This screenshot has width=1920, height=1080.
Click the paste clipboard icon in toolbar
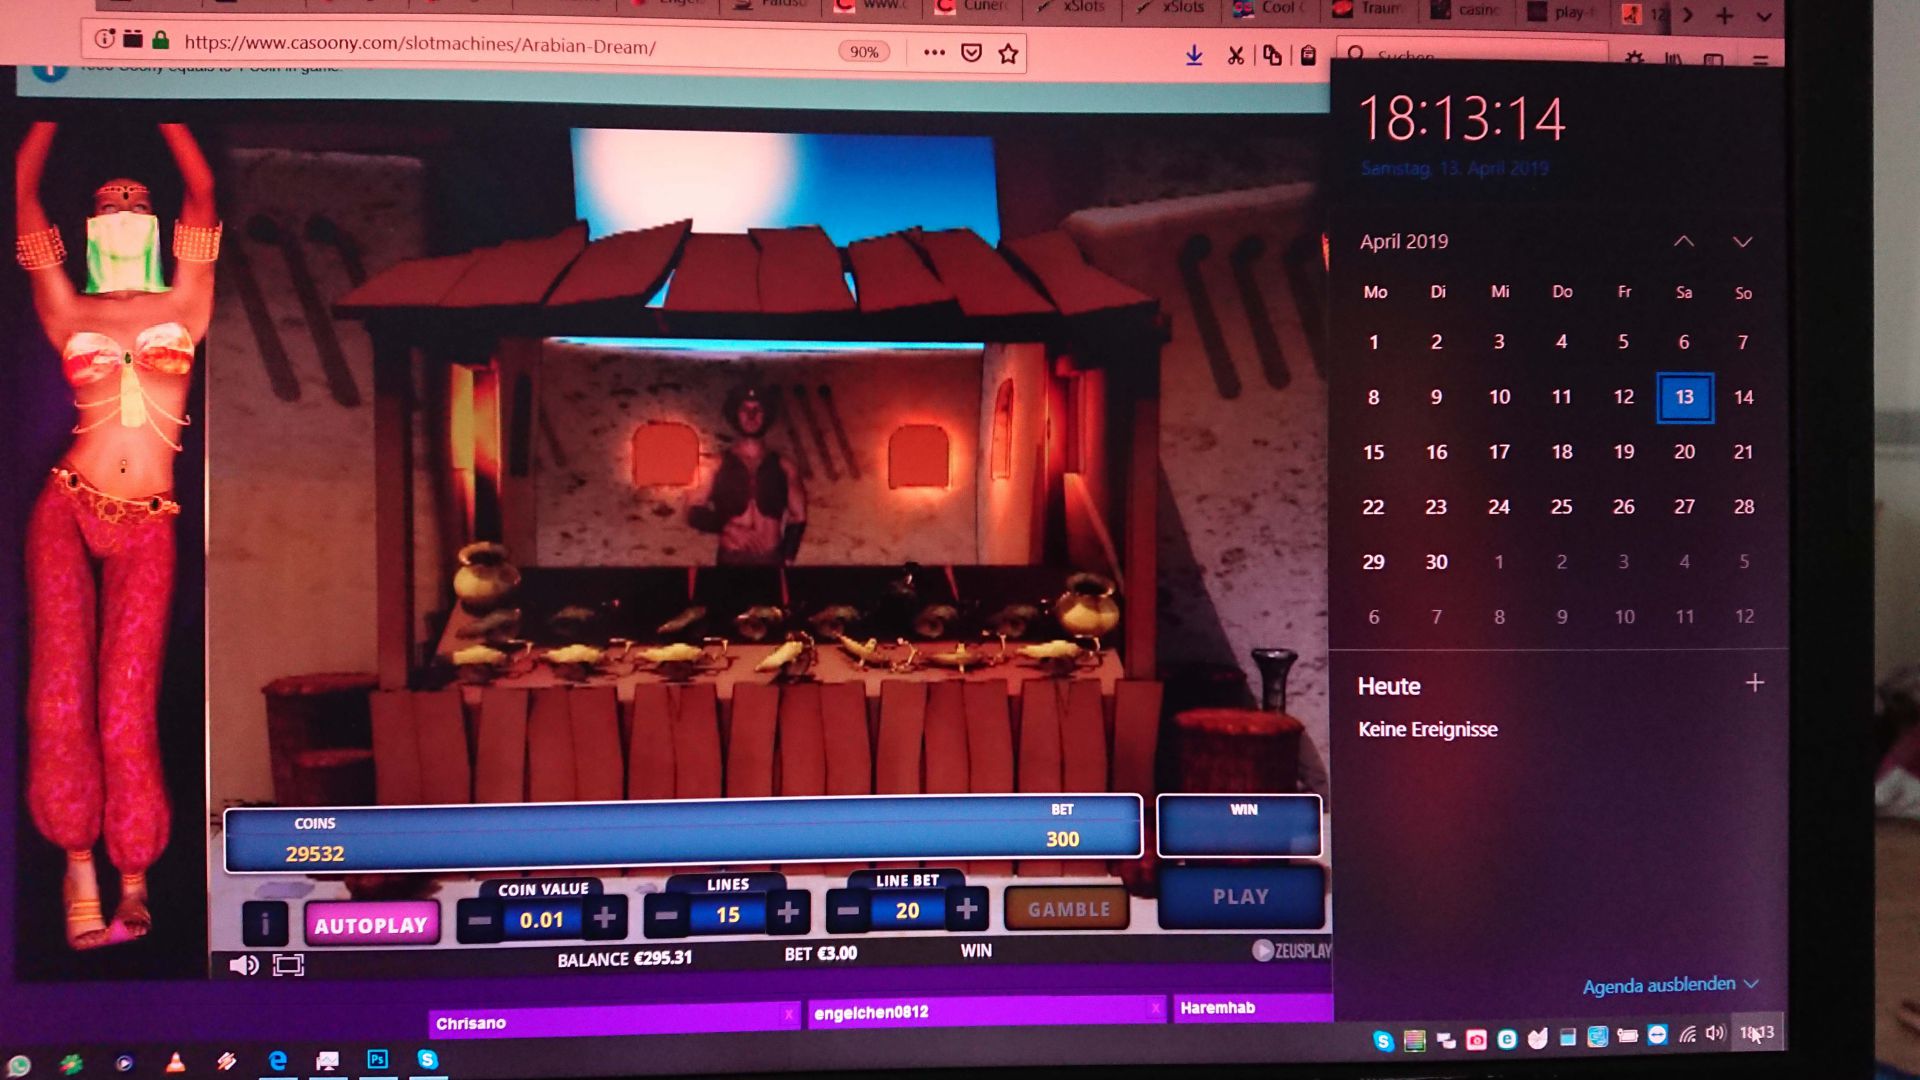pos(1308,56)
